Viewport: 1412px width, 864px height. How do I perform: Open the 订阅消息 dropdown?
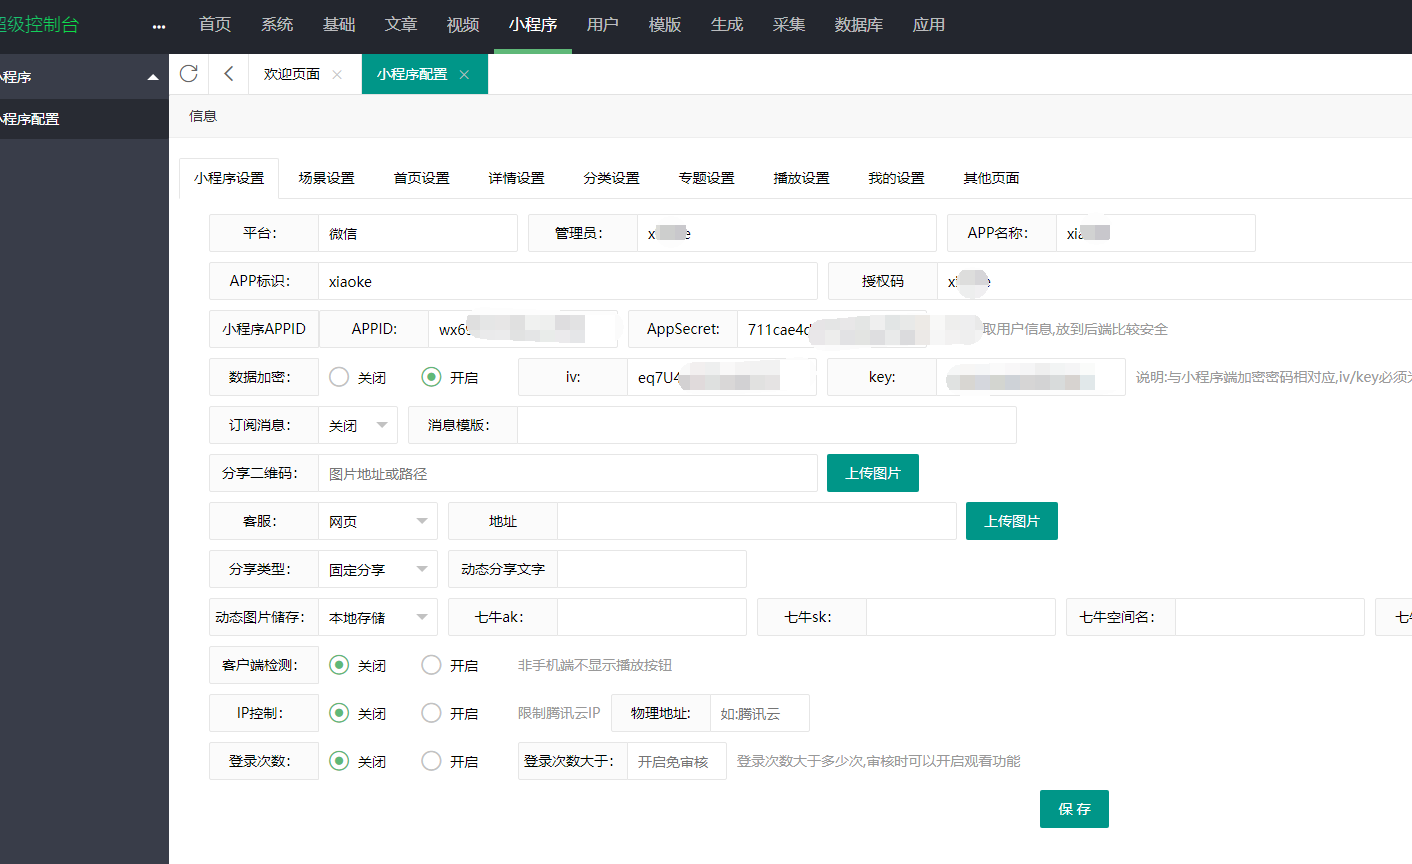[x=357, y=425]
